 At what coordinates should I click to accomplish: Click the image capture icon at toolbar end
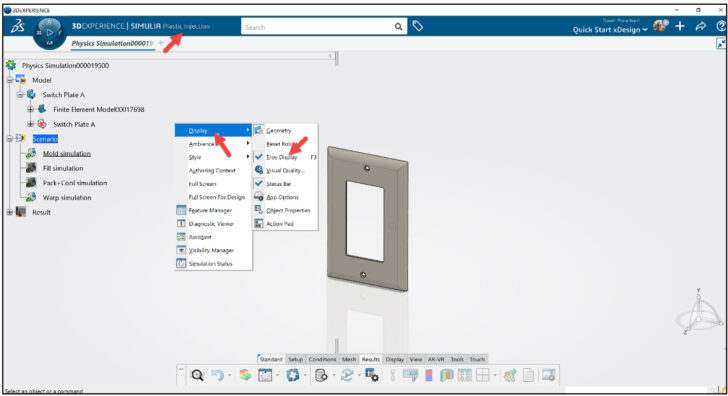pos(548,375)
